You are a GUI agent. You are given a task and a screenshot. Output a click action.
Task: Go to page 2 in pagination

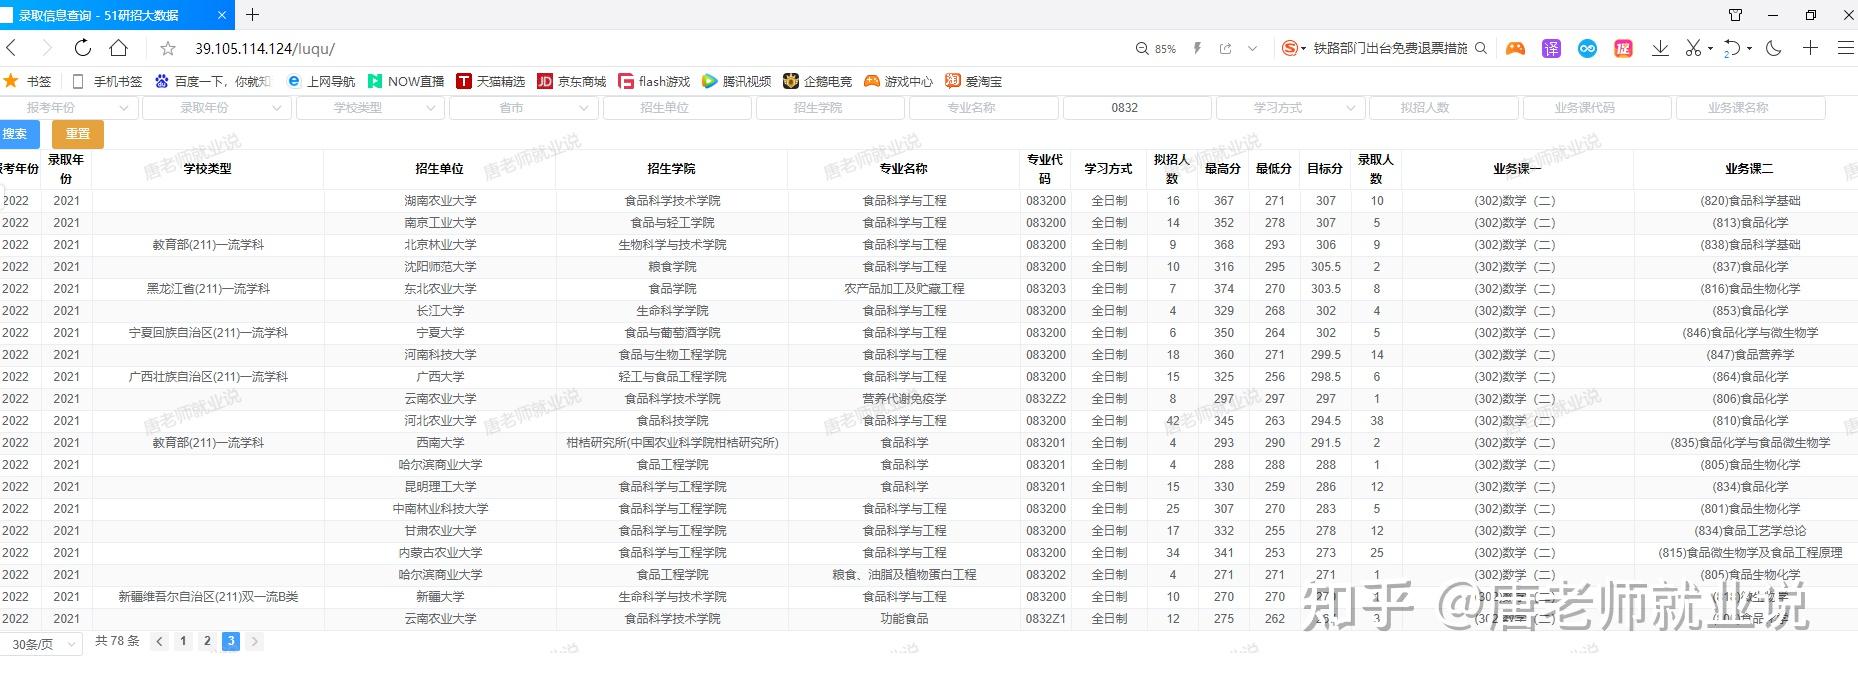point(207,641)
